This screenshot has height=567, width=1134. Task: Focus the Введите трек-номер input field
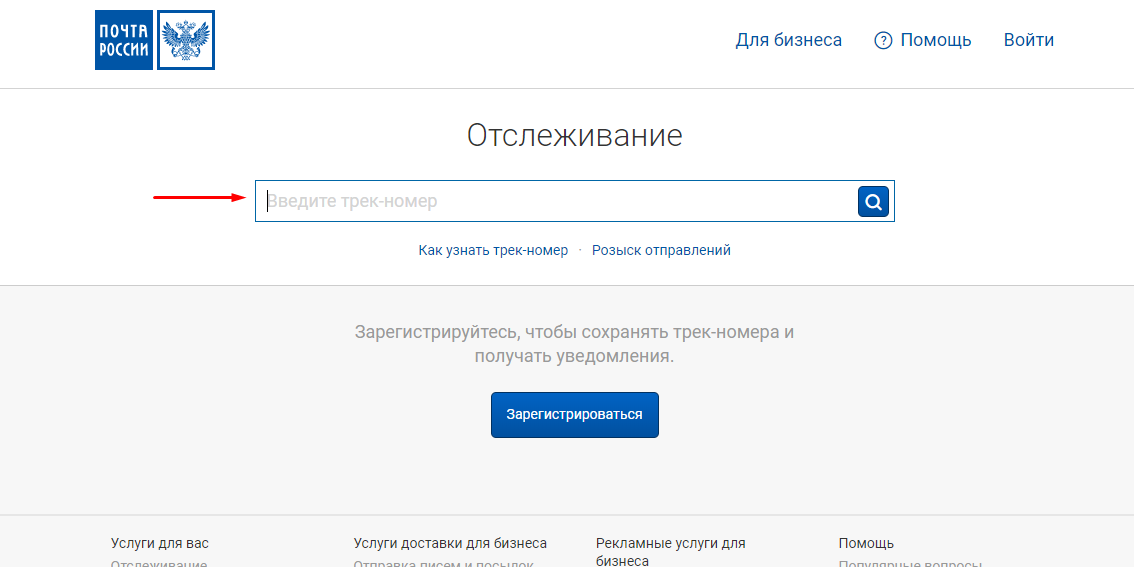pyautogui.click(x=555, y=201)
